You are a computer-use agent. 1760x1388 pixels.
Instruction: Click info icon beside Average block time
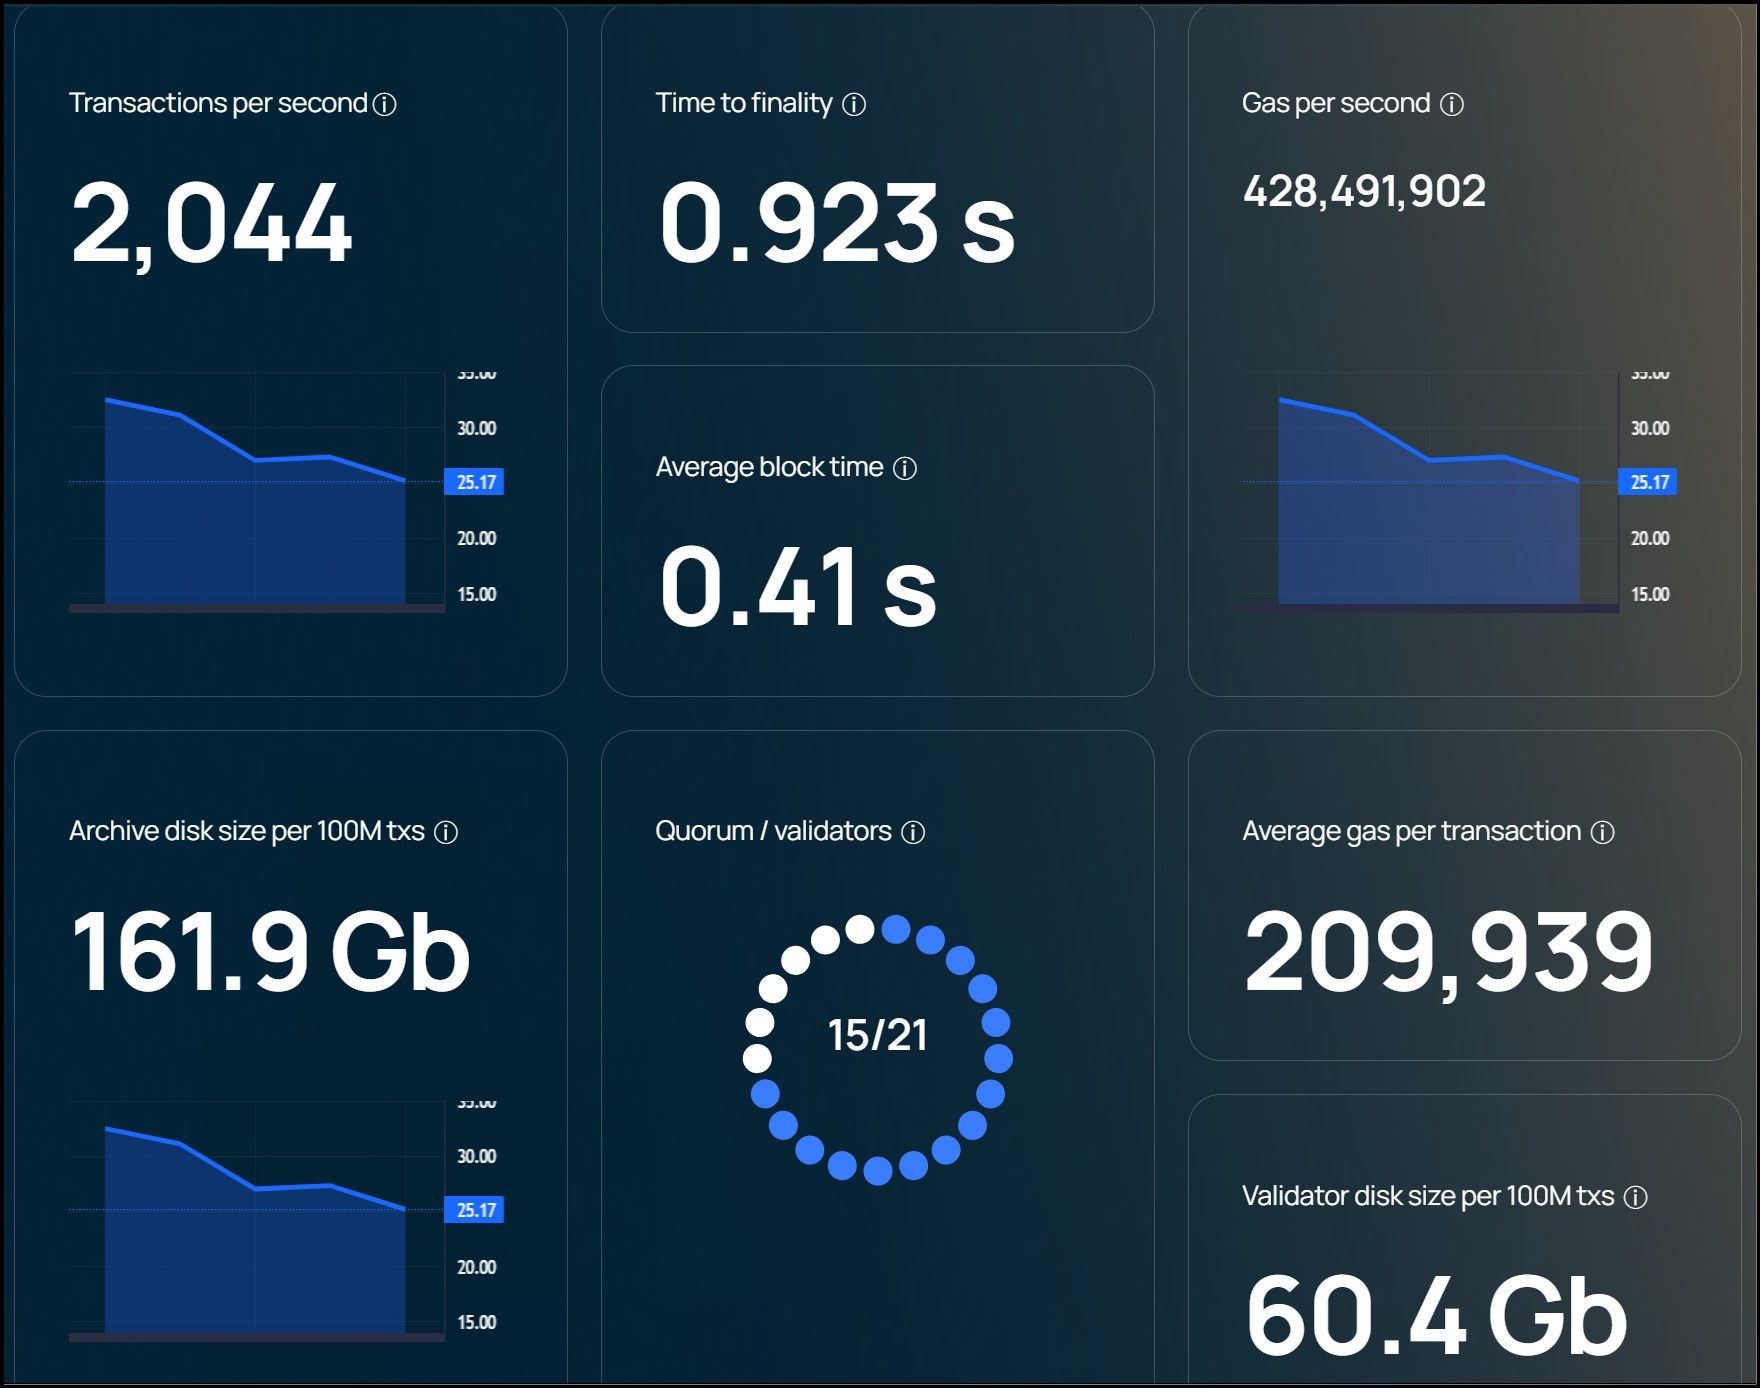tap(905, 468)
